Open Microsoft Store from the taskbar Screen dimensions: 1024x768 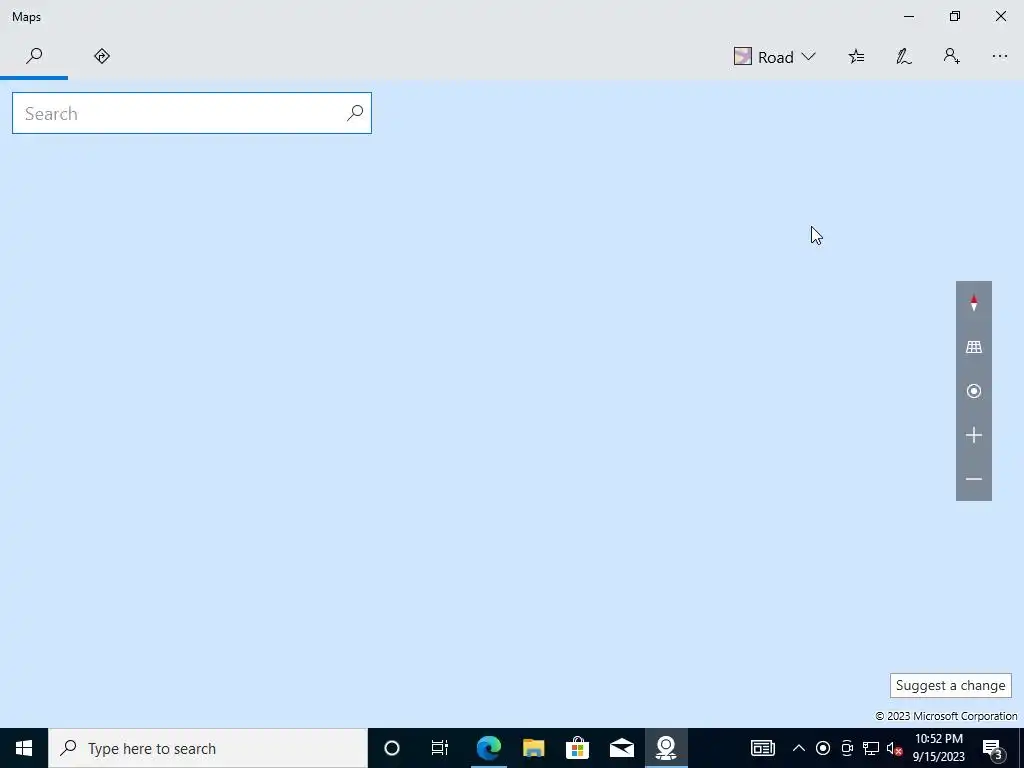[x=577, y=748]
